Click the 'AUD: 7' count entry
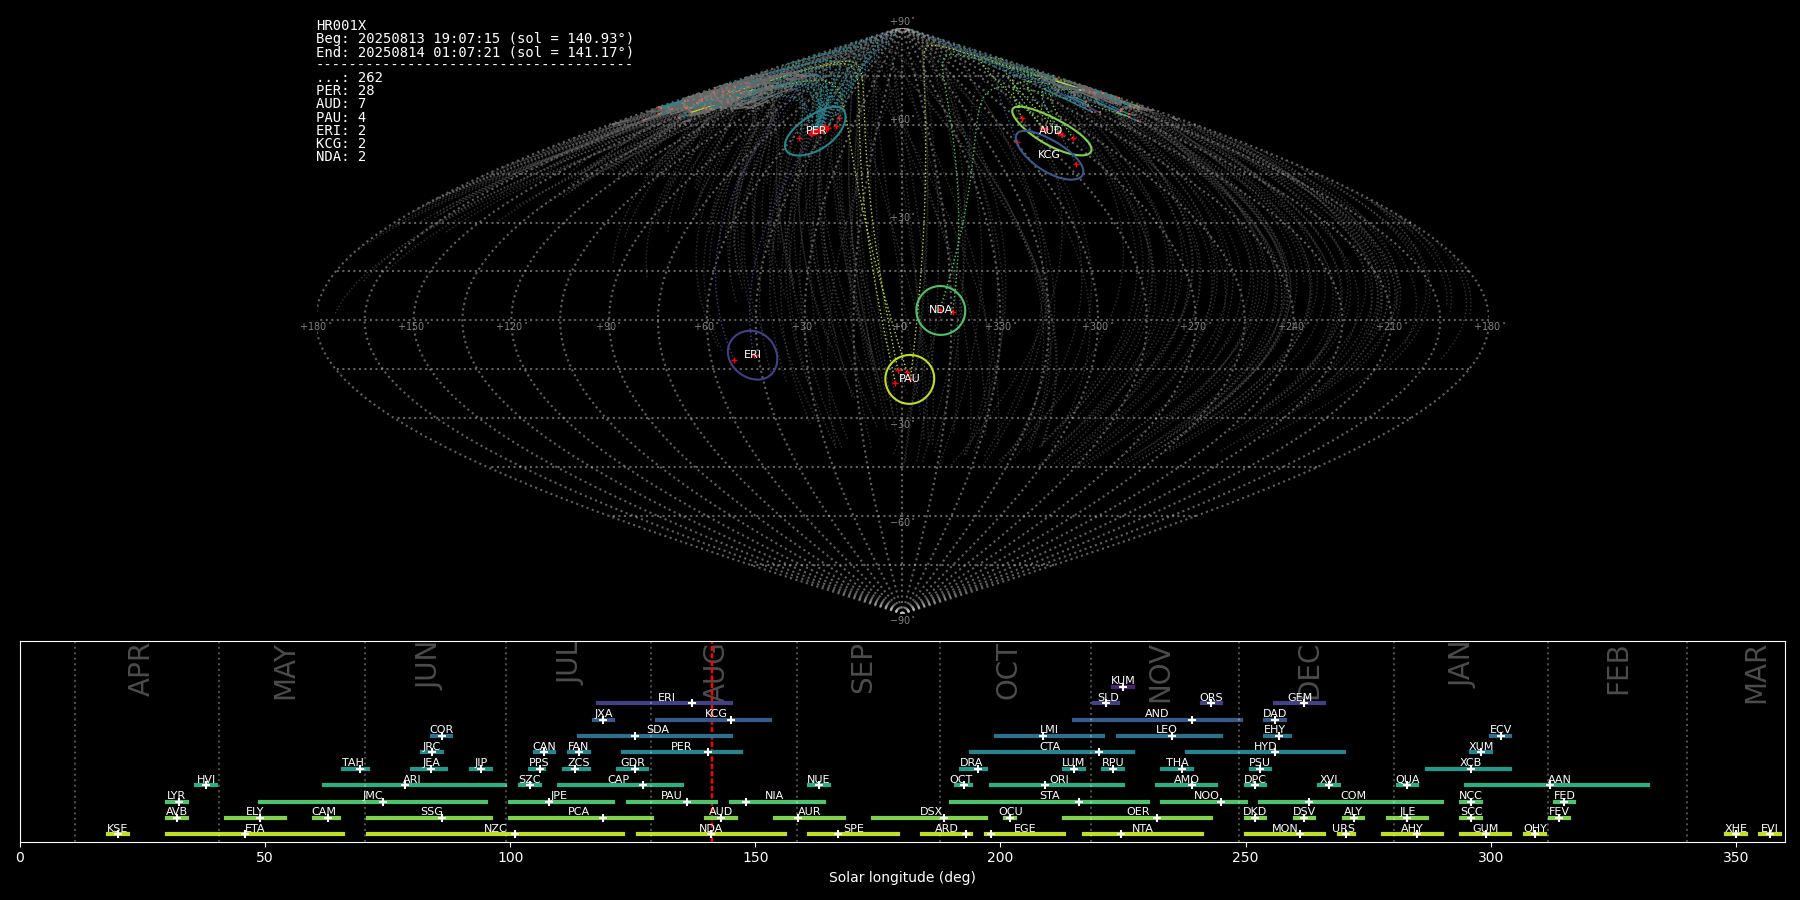The width and height of the screenshot is (1800, 900). point(341,104)
